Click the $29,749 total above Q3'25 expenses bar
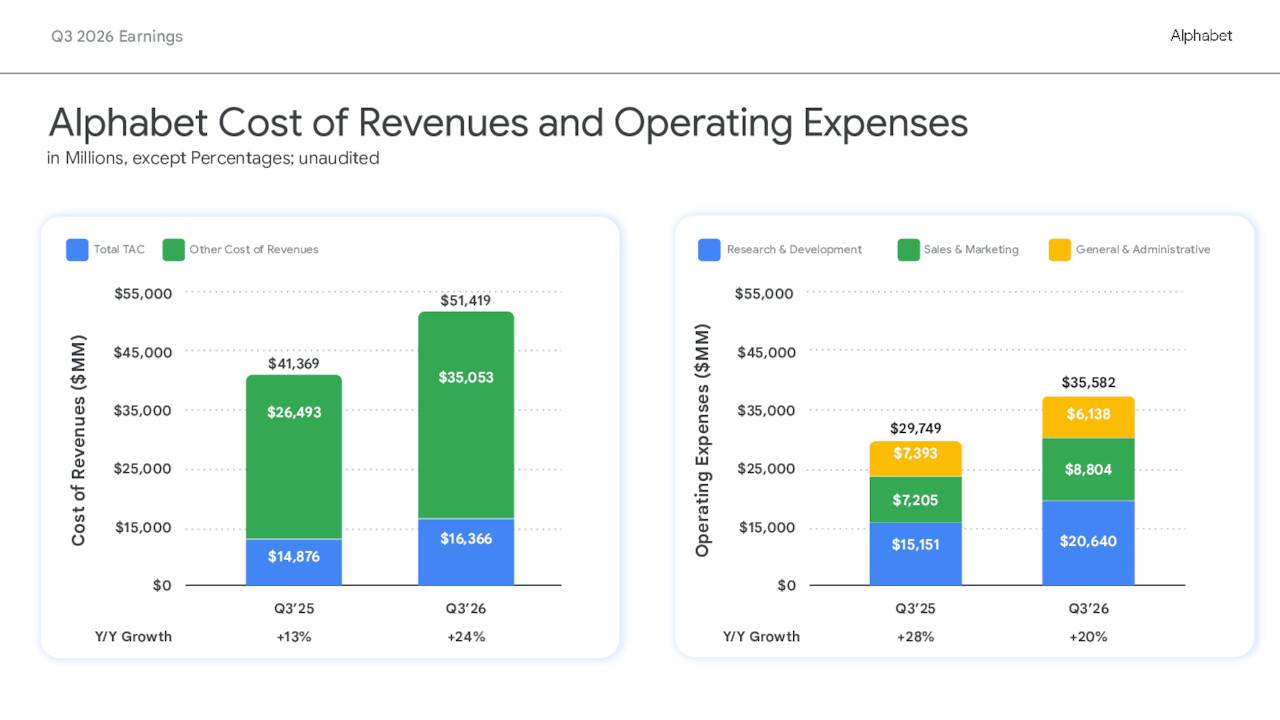The image size is (1280, 720). [x=916, y=429]
